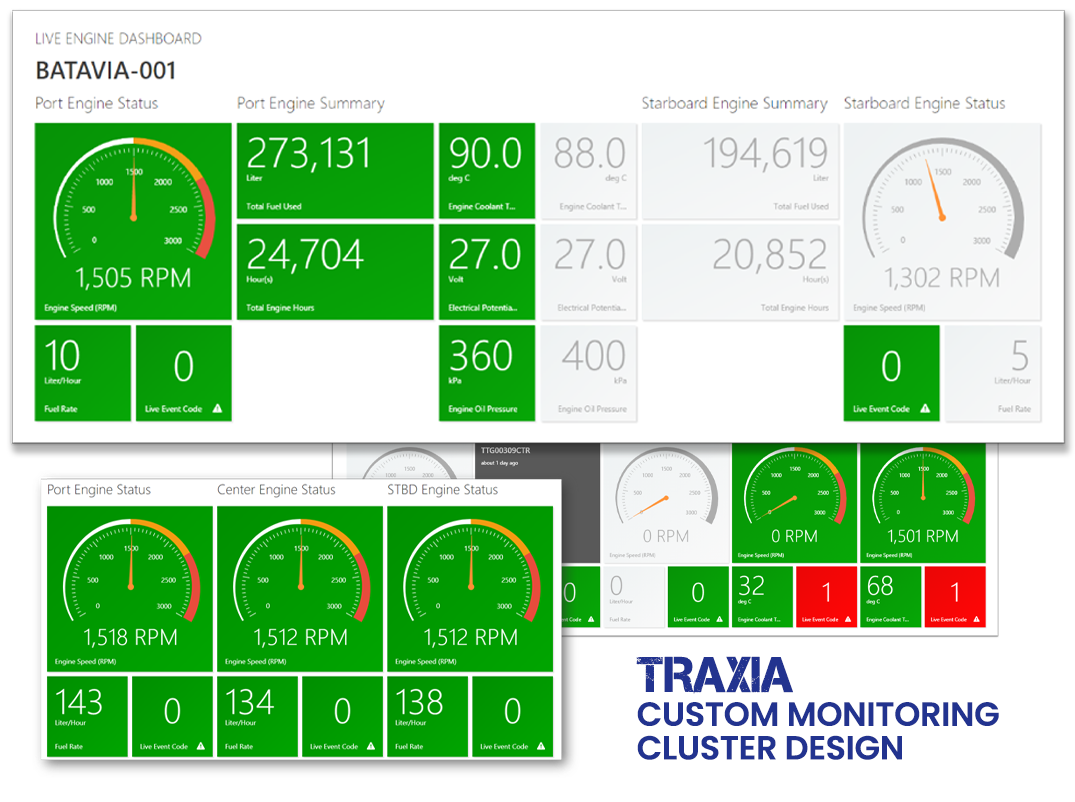The image size is (1075, 802).
Task: Click the Starboard engine 1,302 RPM gauge
Action: [x=941, y=220]
